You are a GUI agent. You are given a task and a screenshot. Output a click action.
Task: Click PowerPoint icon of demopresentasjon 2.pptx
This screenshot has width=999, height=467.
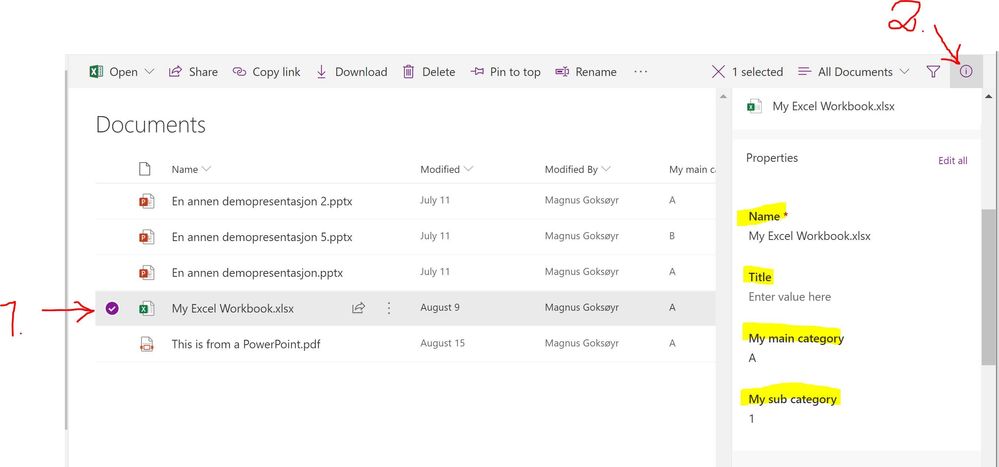click(147, 201)
